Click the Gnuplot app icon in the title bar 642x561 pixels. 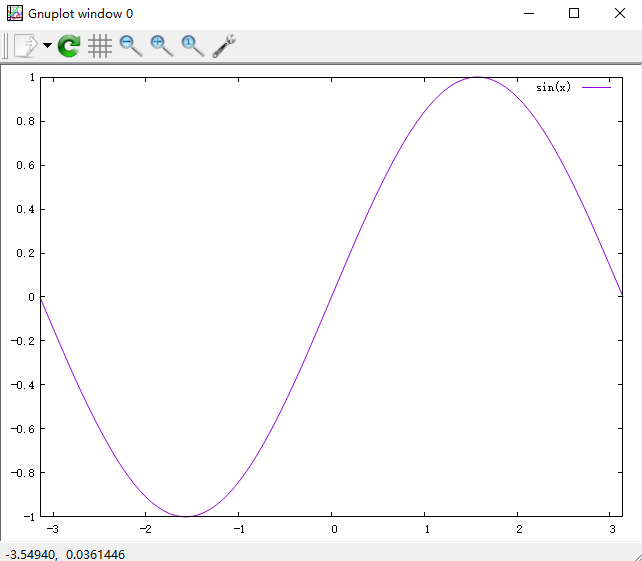[x=15, y=13]
